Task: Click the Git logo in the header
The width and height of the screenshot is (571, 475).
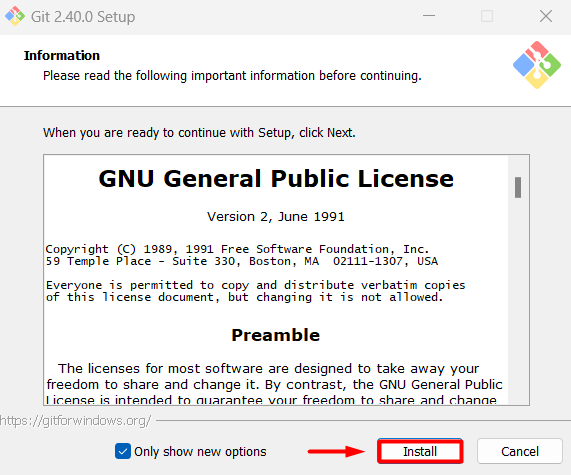Action: point(536,65)
